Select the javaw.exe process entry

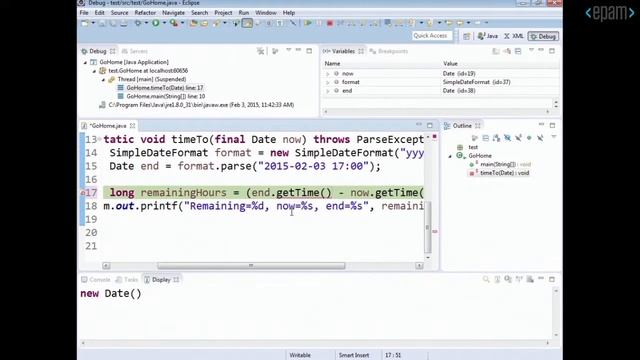201,105
